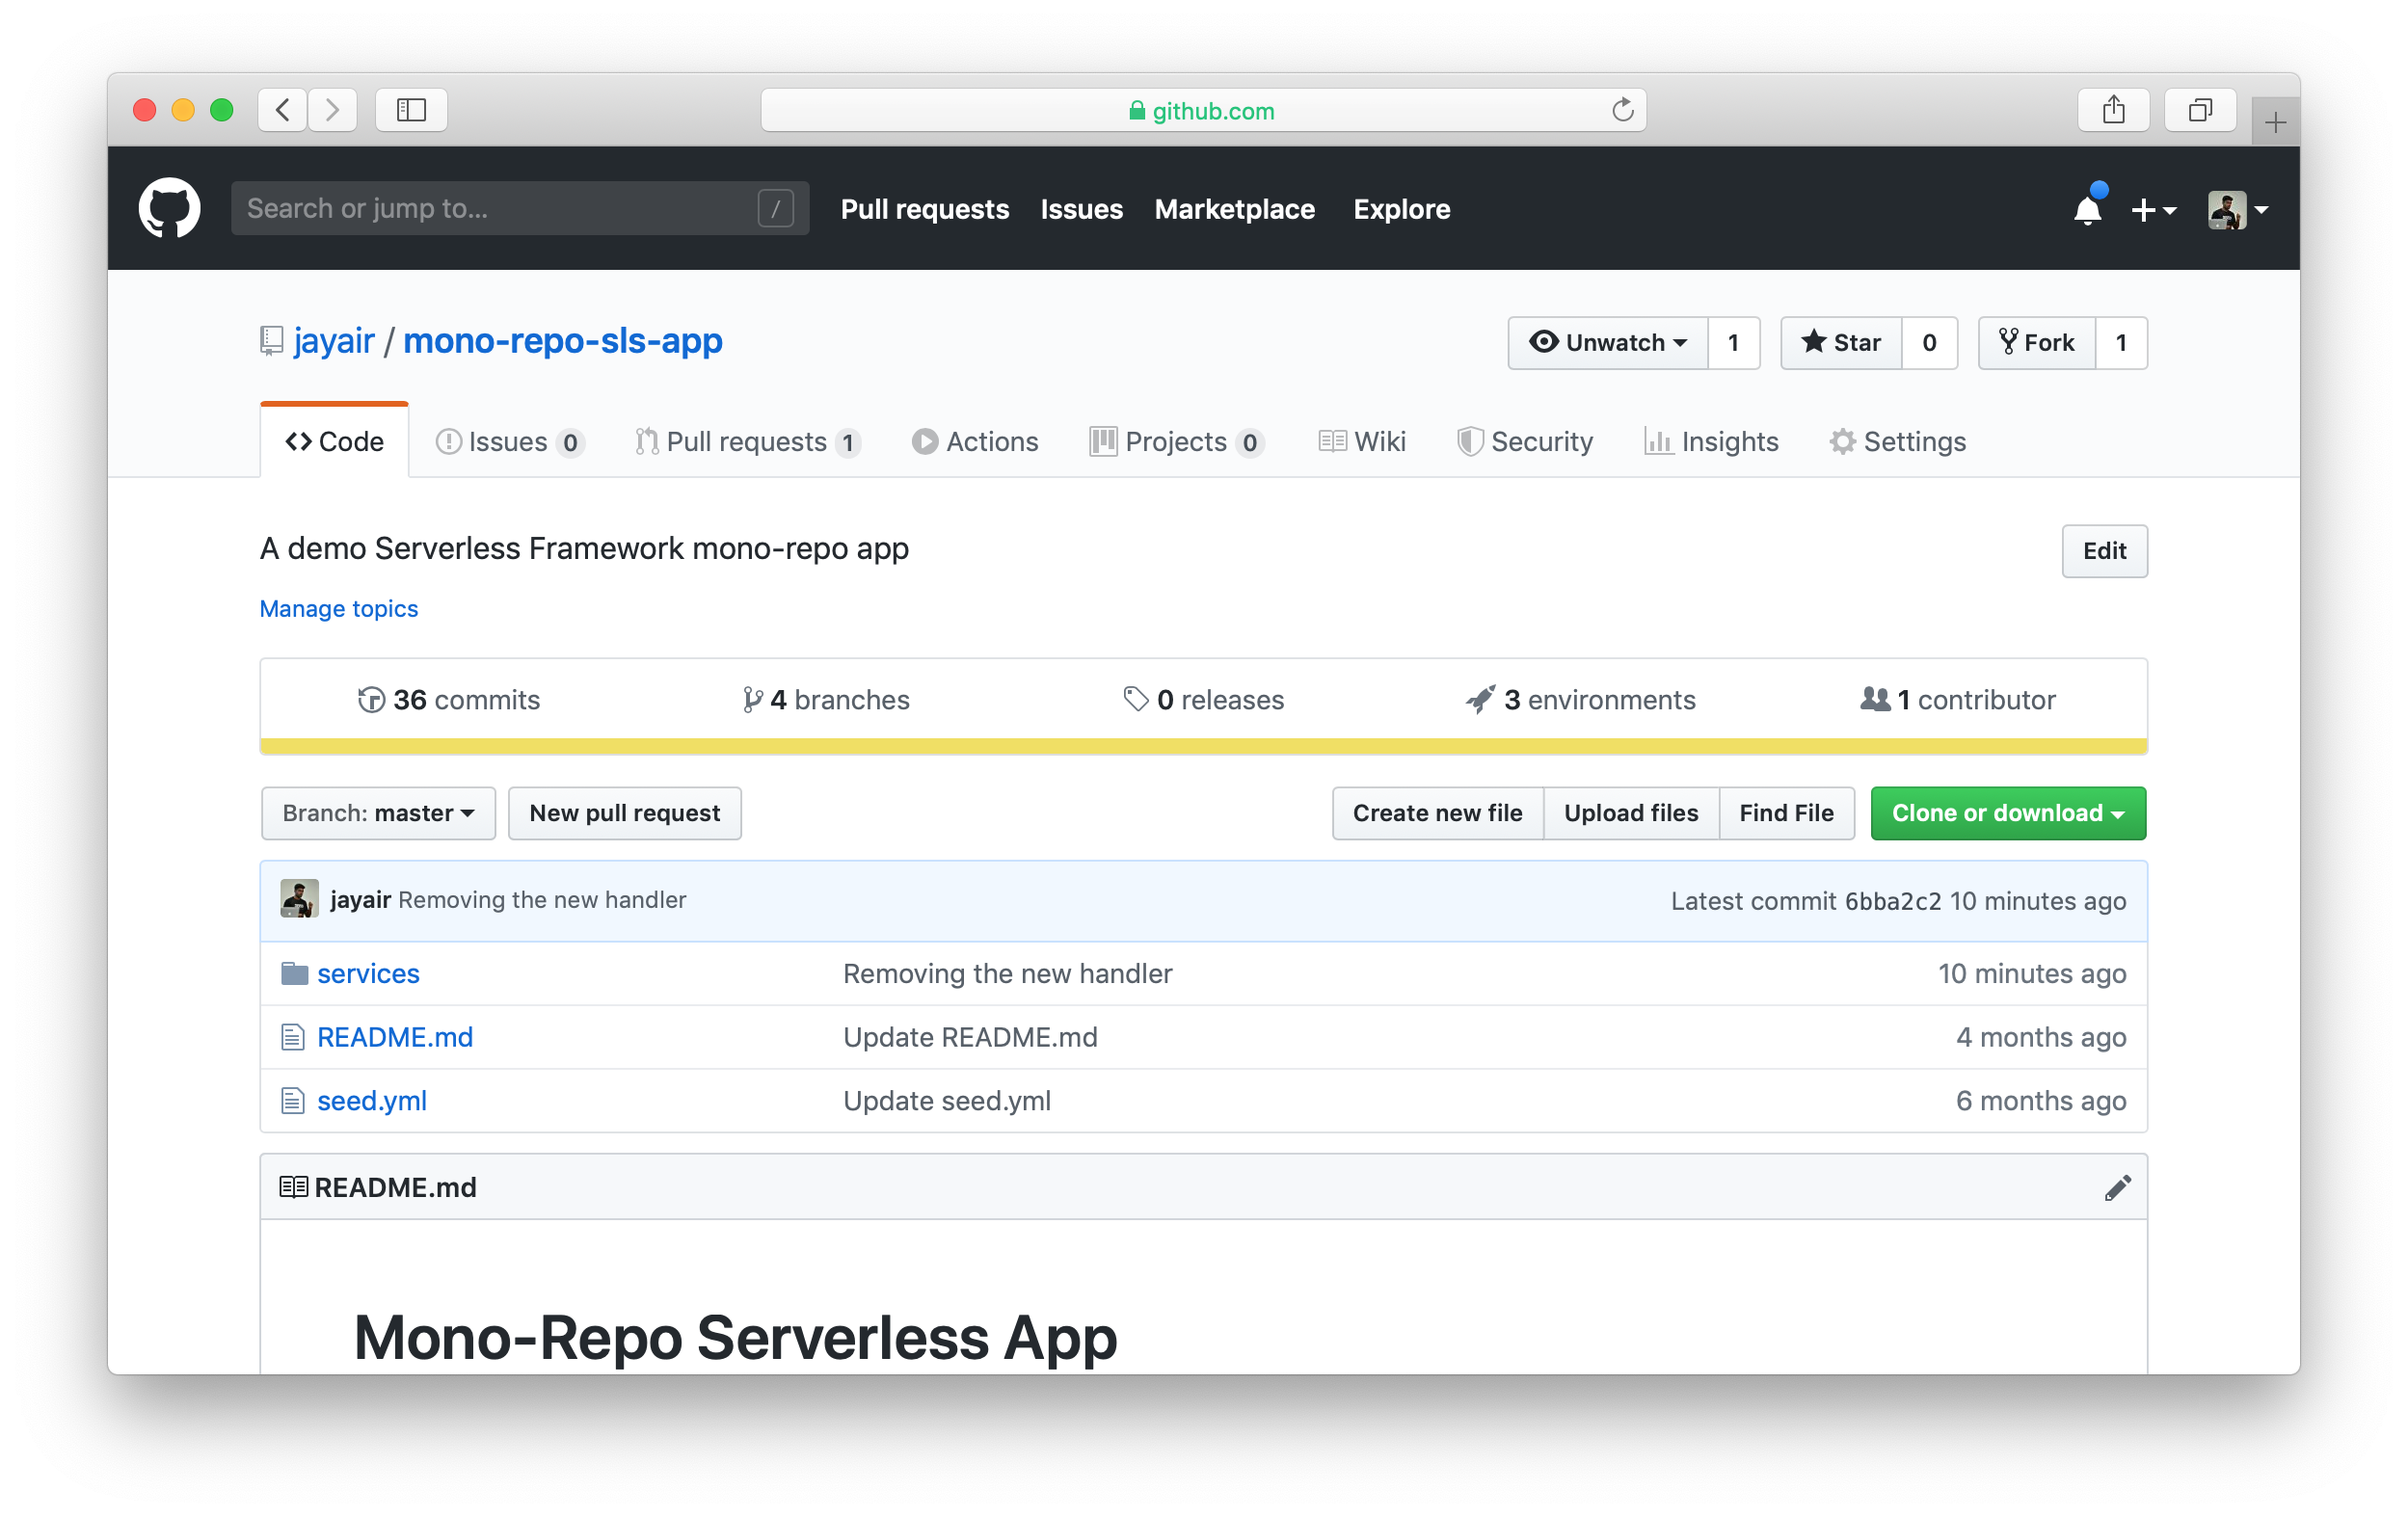Open the Insights tab
The width and height of the screenshot is (2408, 1517).
(1711, 442)
